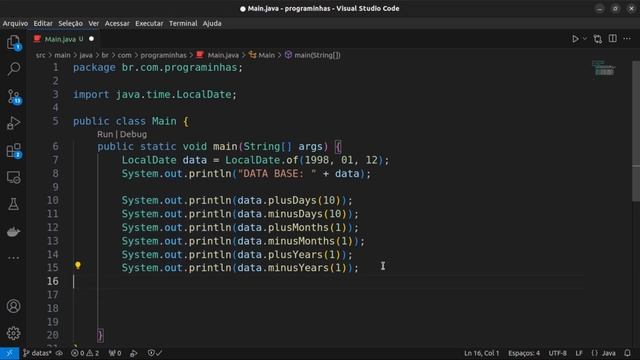The width and height of the screenshot is (640, 360).
Task: Click line number 7 in gutter
Action: pyautogui.click(x=56, y=160)
